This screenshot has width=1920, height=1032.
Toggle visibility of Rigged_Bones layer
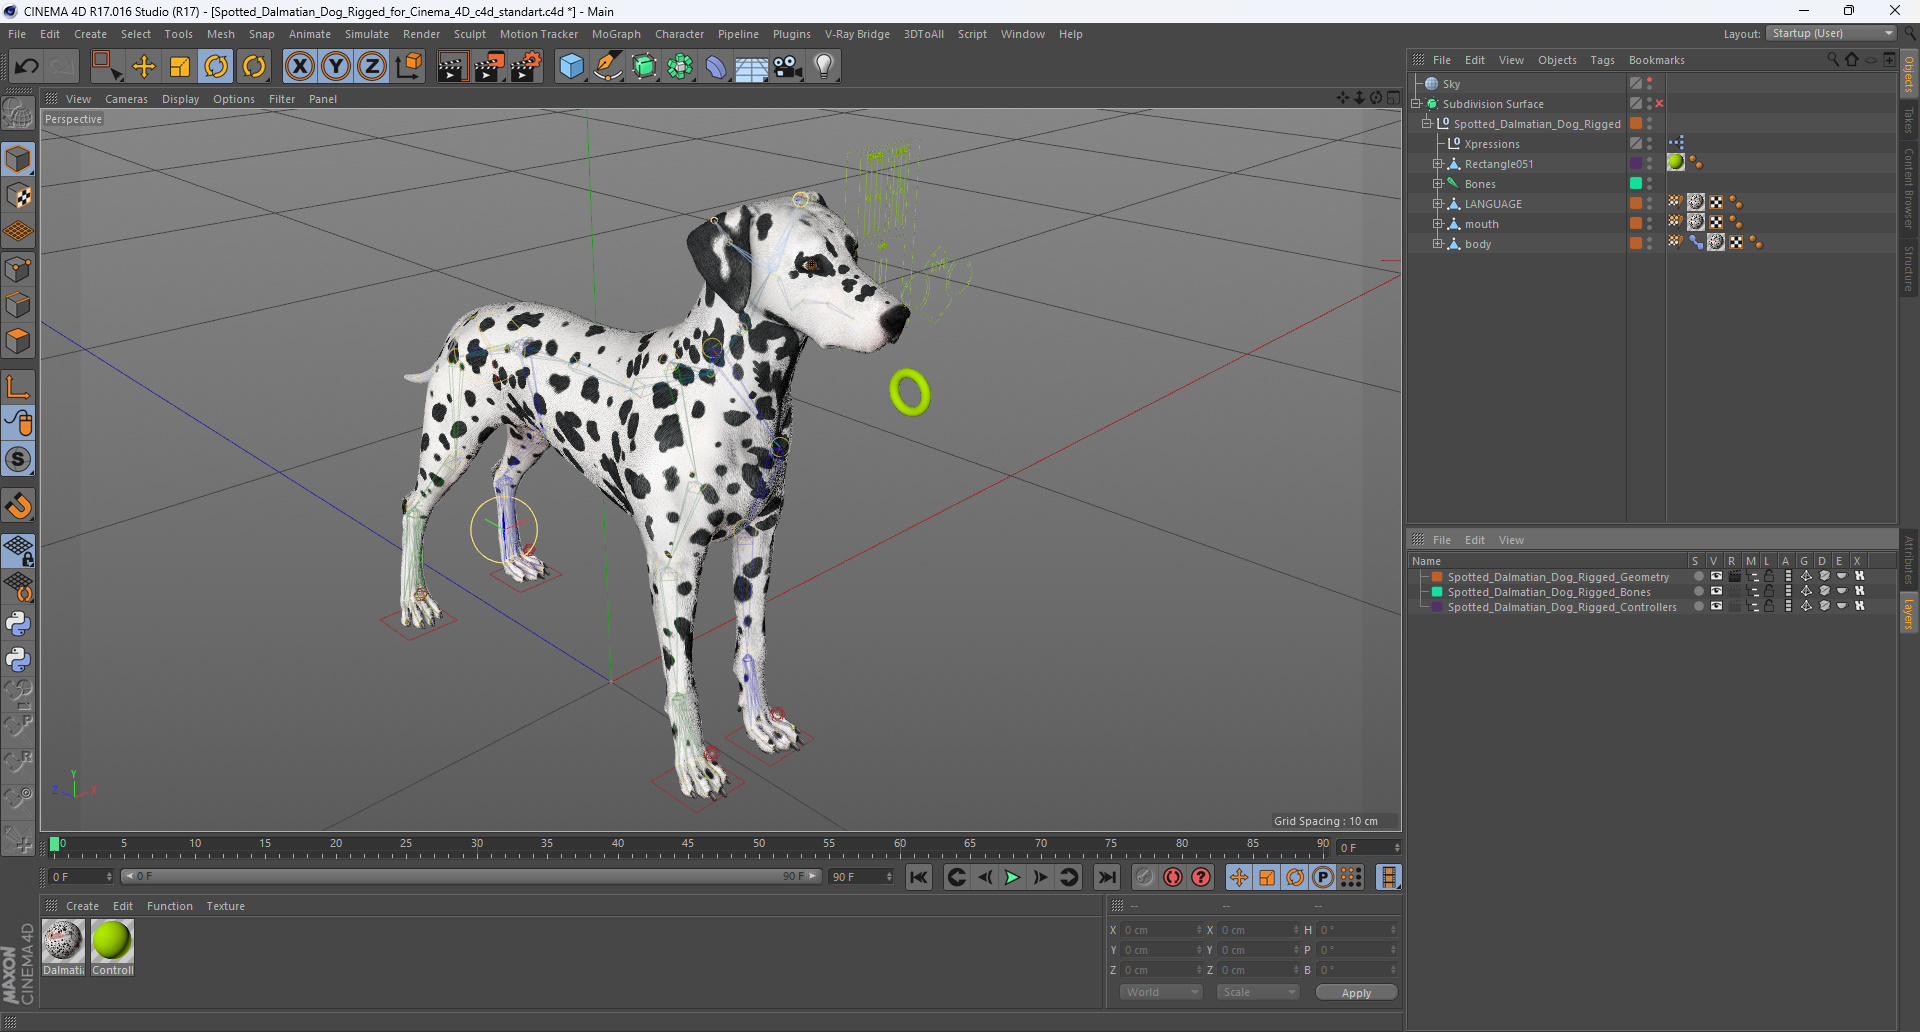1716,592
